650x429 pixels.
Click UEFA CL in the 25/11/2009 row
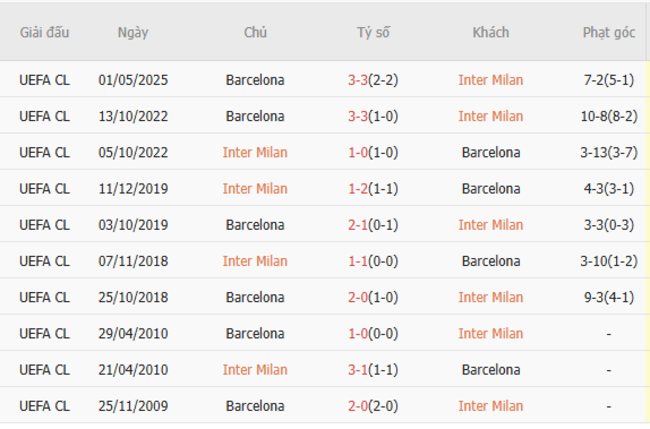pos(44,406)
